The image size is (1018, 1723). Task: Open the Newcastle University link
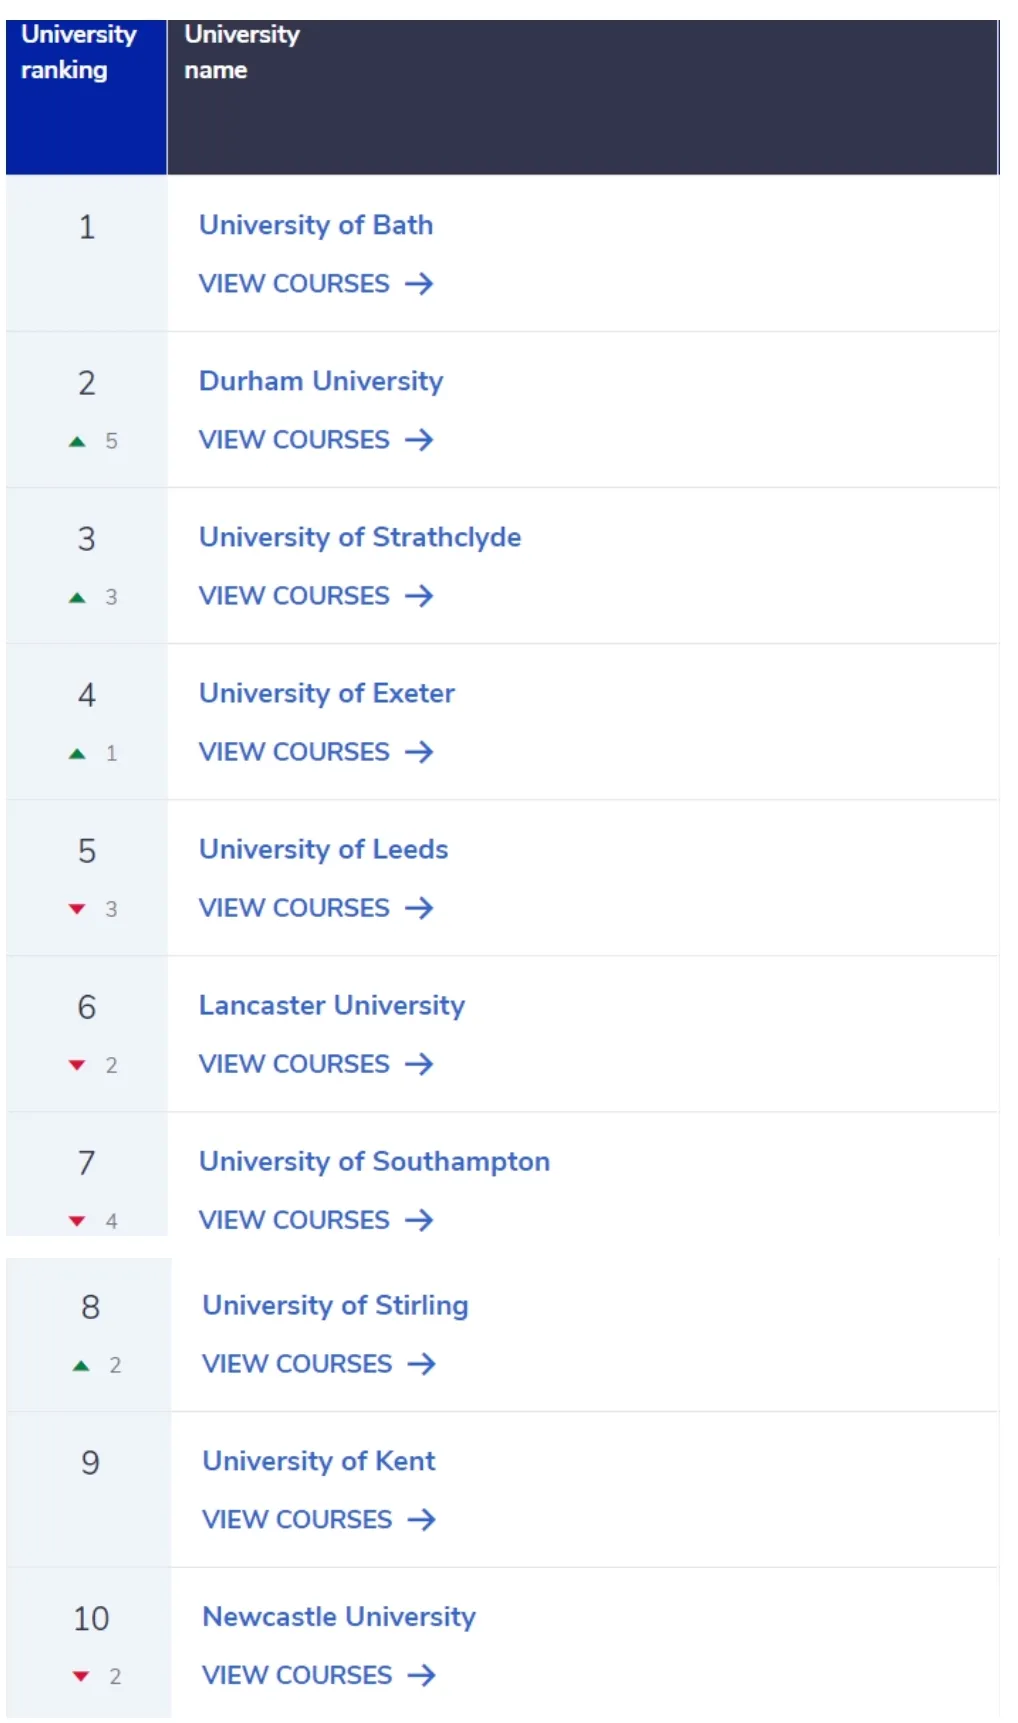tap(339, 1617)
